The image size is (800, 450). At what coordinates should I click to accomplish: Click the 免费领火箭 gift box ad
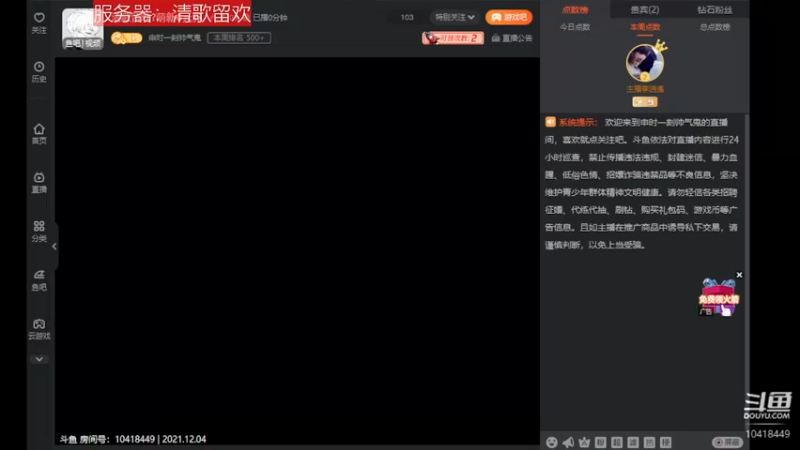(x=718, y=298)
